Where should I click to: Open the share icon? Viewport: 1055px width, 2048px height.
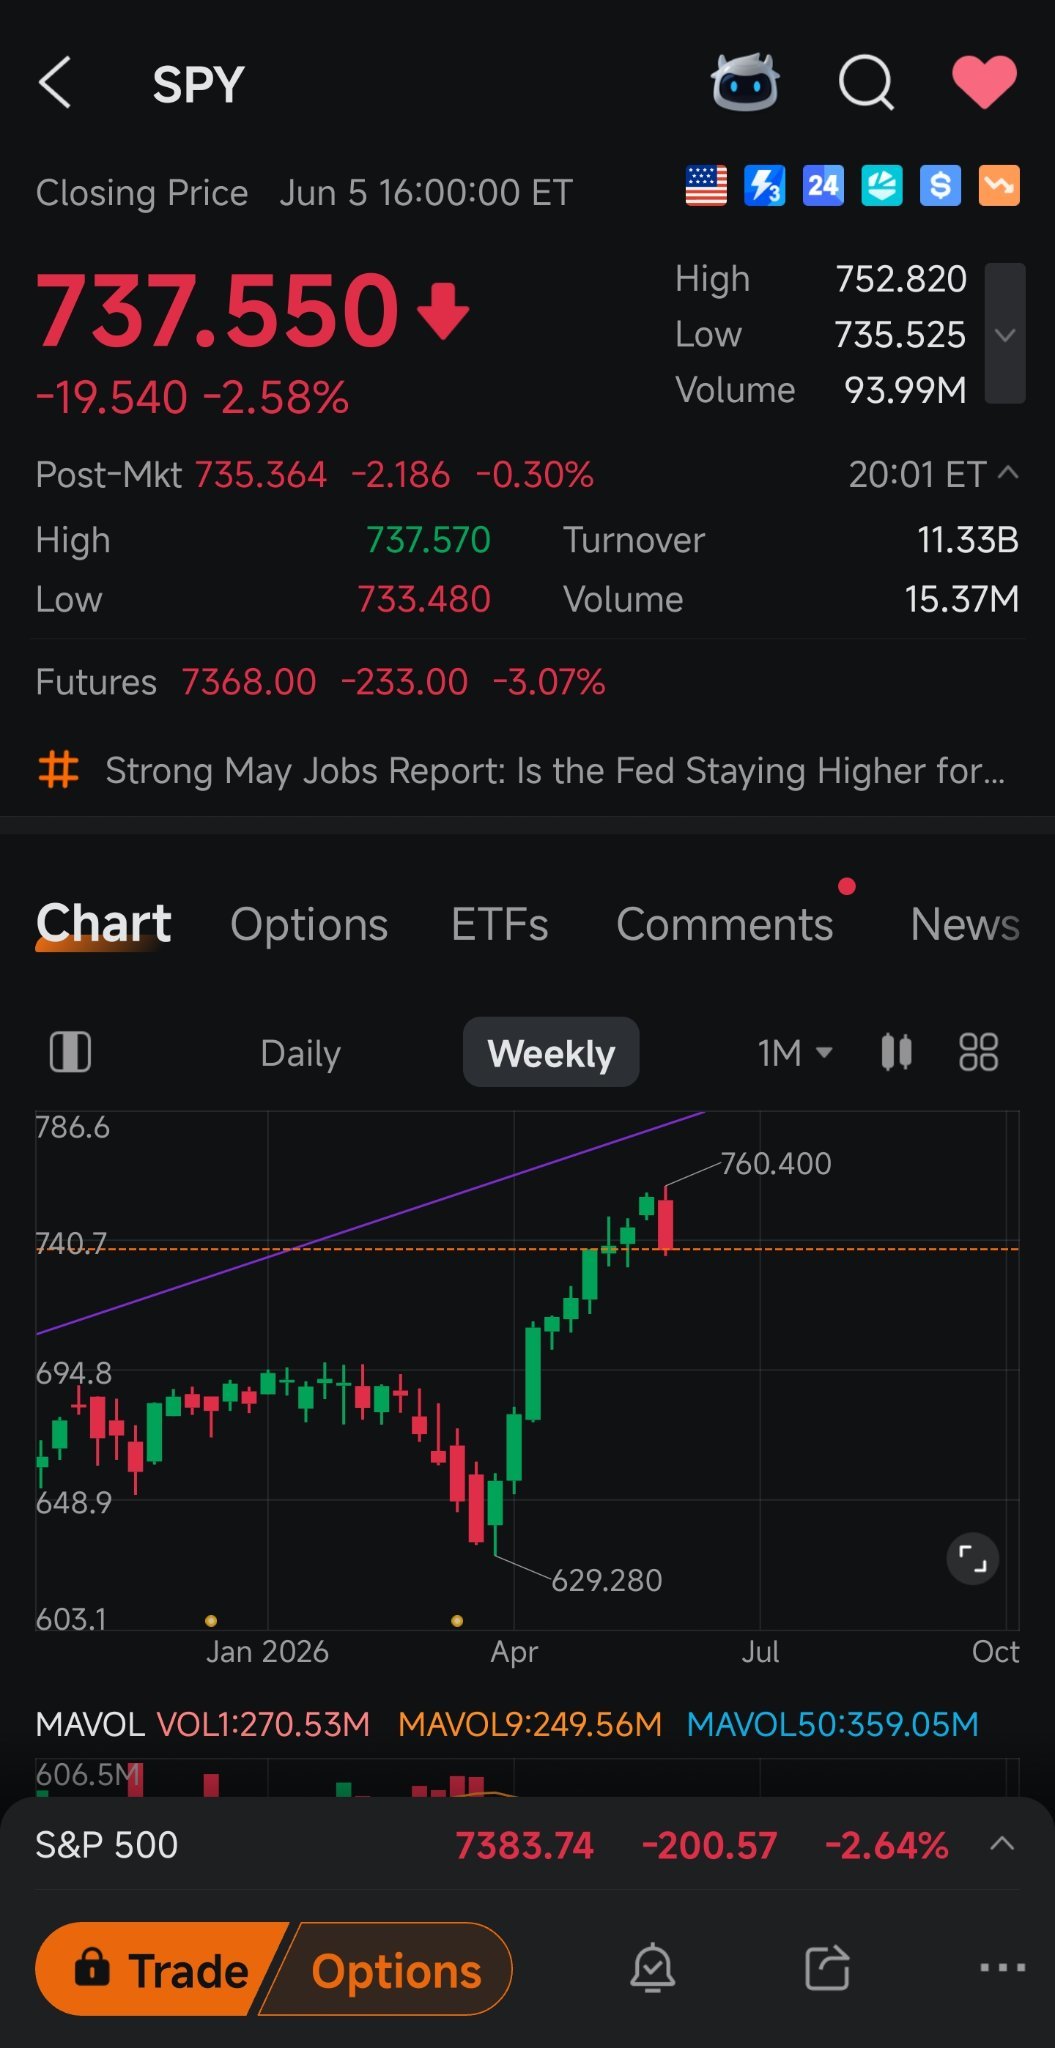pyautogui.click(x=827, y=1968)
